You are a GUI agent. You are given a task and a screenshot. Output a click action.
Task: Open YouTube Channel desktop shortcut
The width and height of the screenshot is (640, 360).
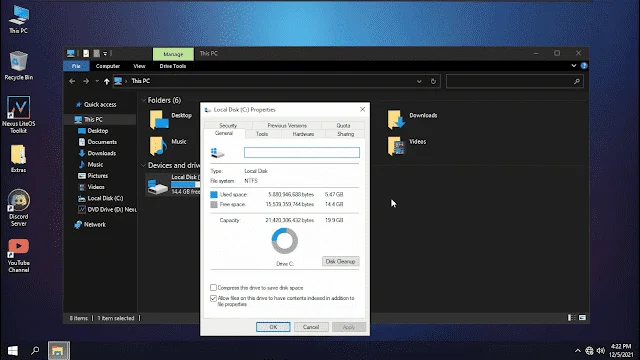point(18,256)
